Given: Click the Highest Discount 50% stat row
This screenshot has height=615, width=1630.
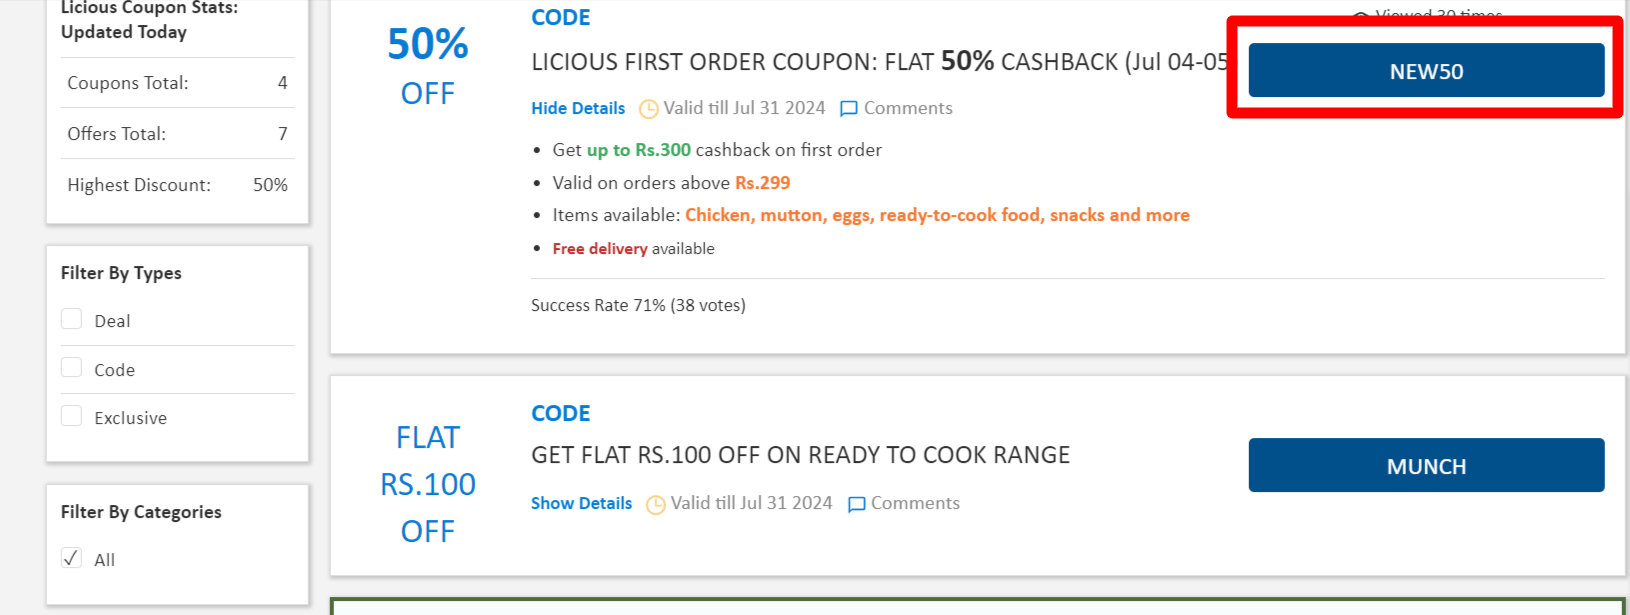Looking at the screenshot, I should (x=175, y=184).
